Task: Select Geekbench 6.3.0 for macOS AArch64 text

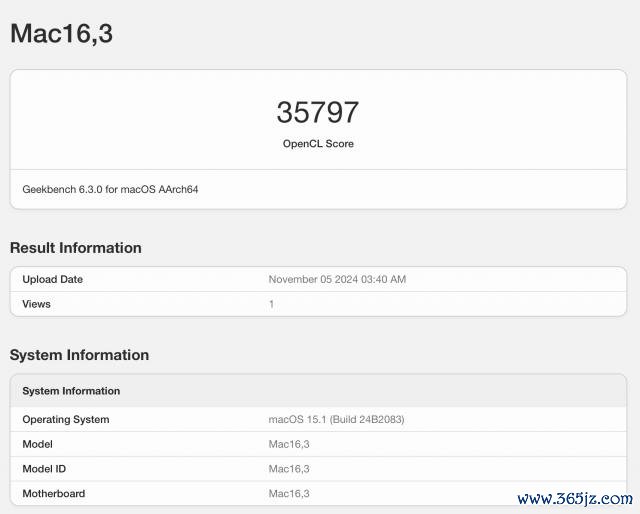Action: (110, 189)
